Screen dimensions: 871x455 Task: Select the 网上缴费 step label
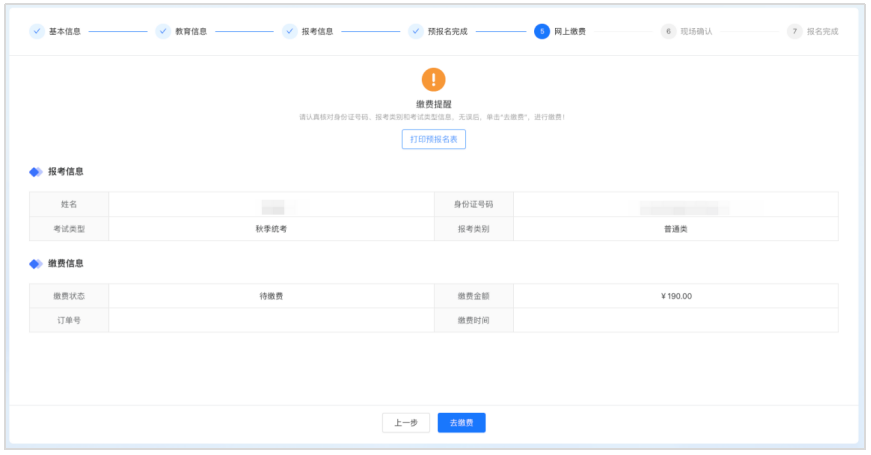tap(570, 31)
